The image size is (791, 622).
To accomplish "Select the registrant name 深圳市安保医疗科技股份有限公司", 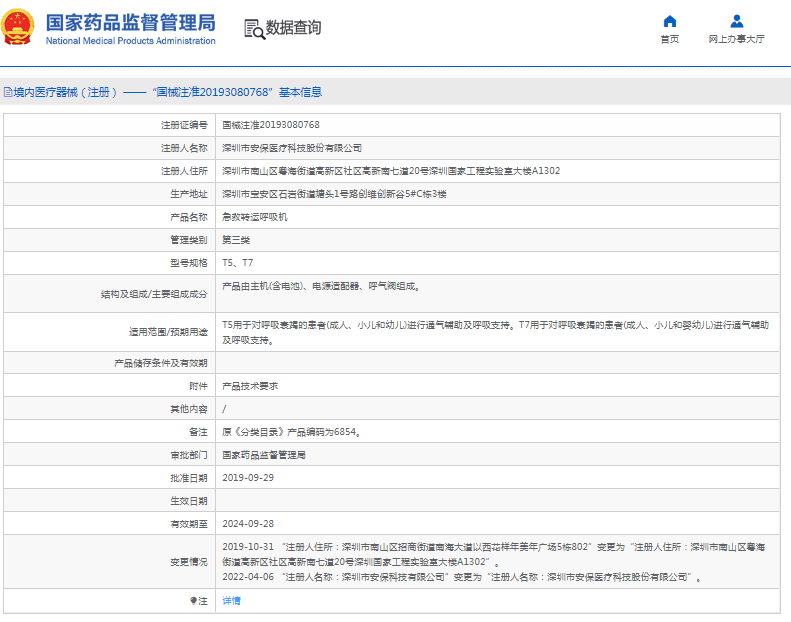I will [x=292, y=148].
